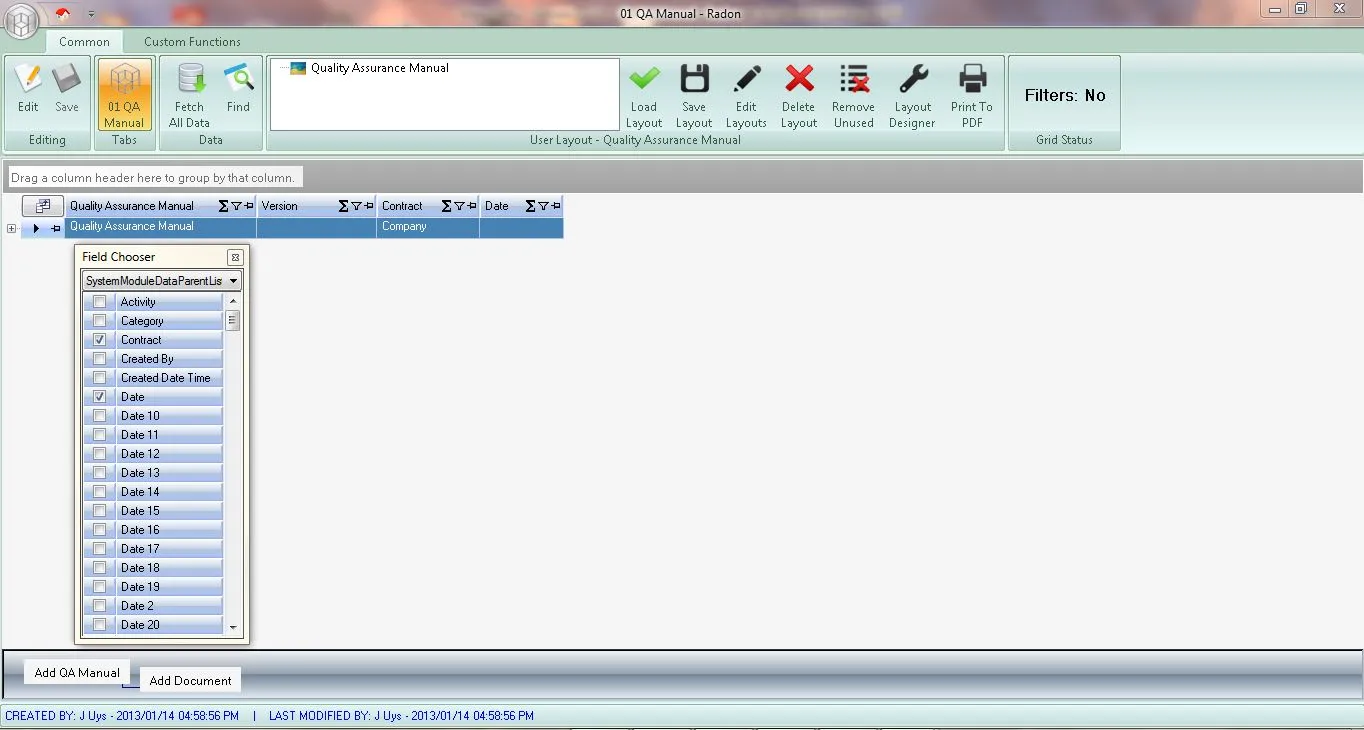Click the home icon in quick access toolbar

63,13
